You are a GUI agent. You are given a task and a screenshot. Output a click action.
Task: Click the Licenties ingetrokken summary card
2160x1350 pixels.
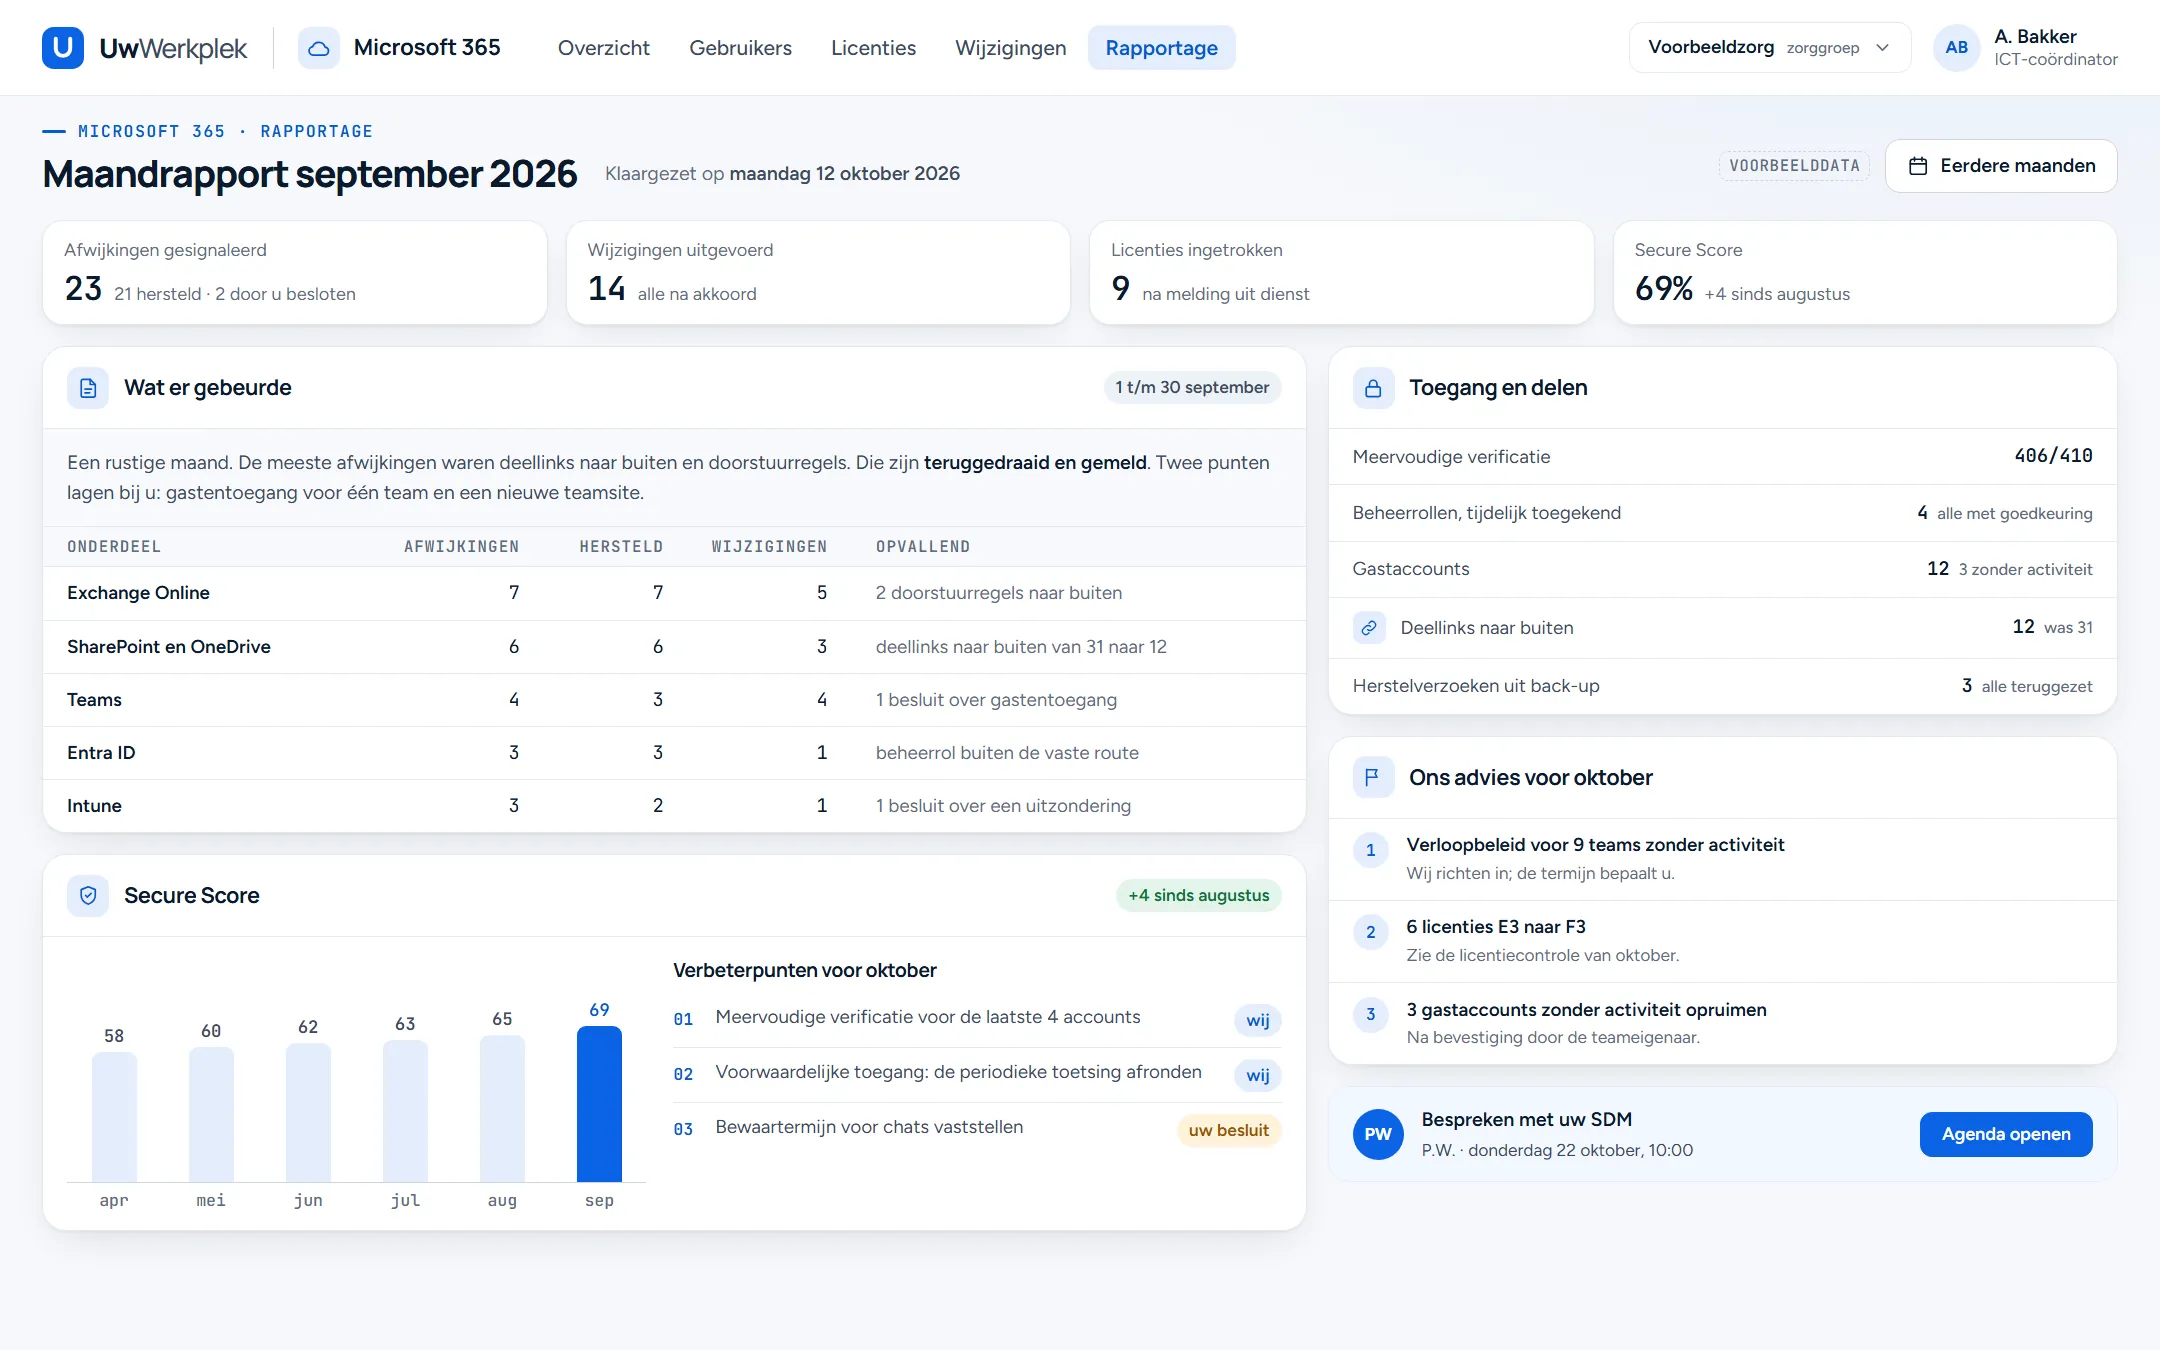click(1341, 272)
